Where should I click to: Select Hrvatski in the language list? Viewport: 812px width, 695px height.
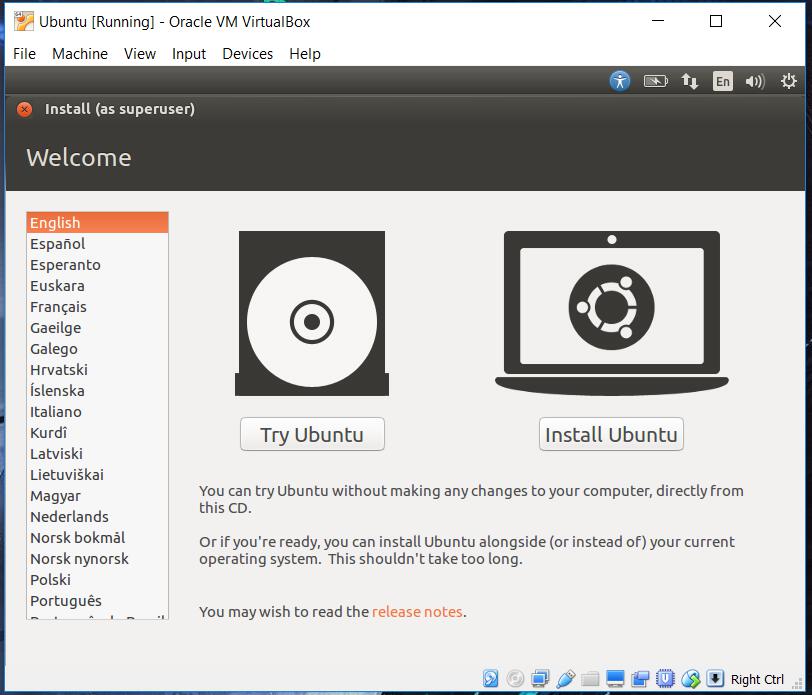tap(97, 370)
